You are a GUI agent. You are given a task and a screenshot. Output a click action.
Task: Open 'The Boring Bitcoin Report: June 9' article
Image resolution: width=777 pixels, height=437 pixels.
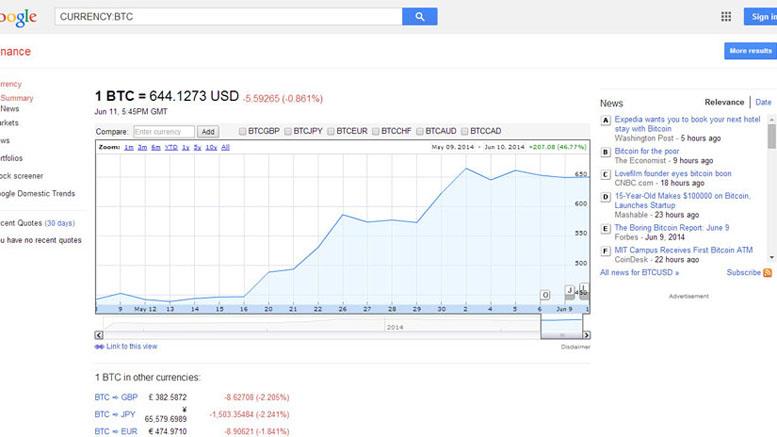tap(671, 228)
